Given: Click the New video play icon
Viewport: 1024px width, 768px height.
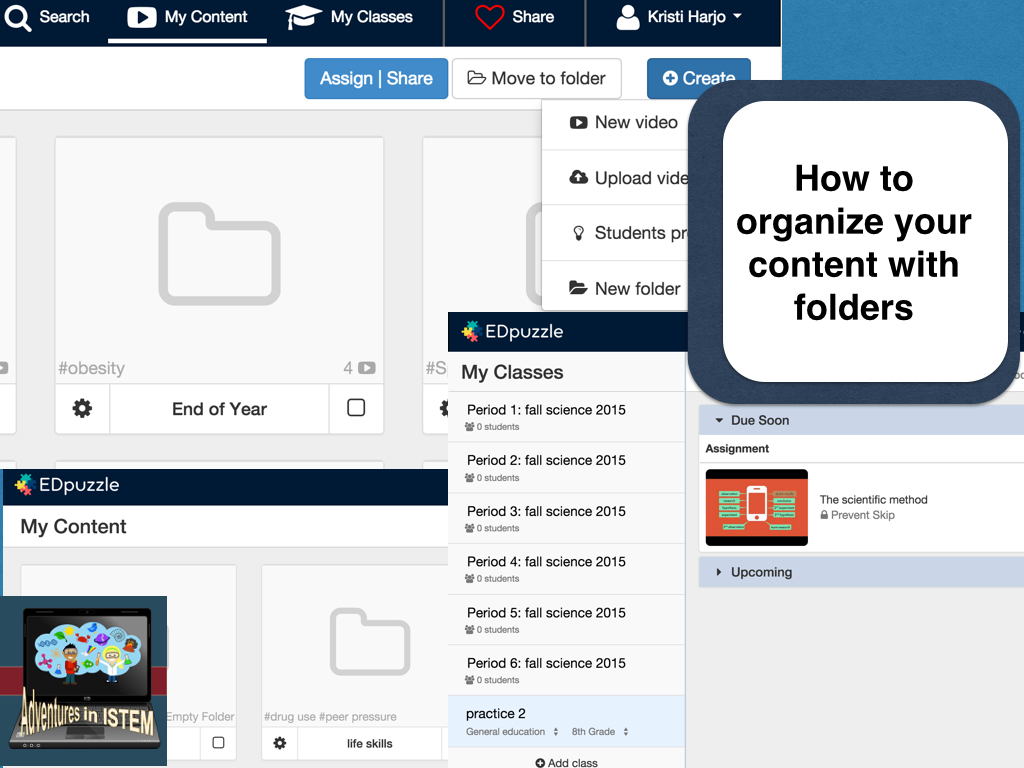Looking at the screenshot, I should 579,123.
